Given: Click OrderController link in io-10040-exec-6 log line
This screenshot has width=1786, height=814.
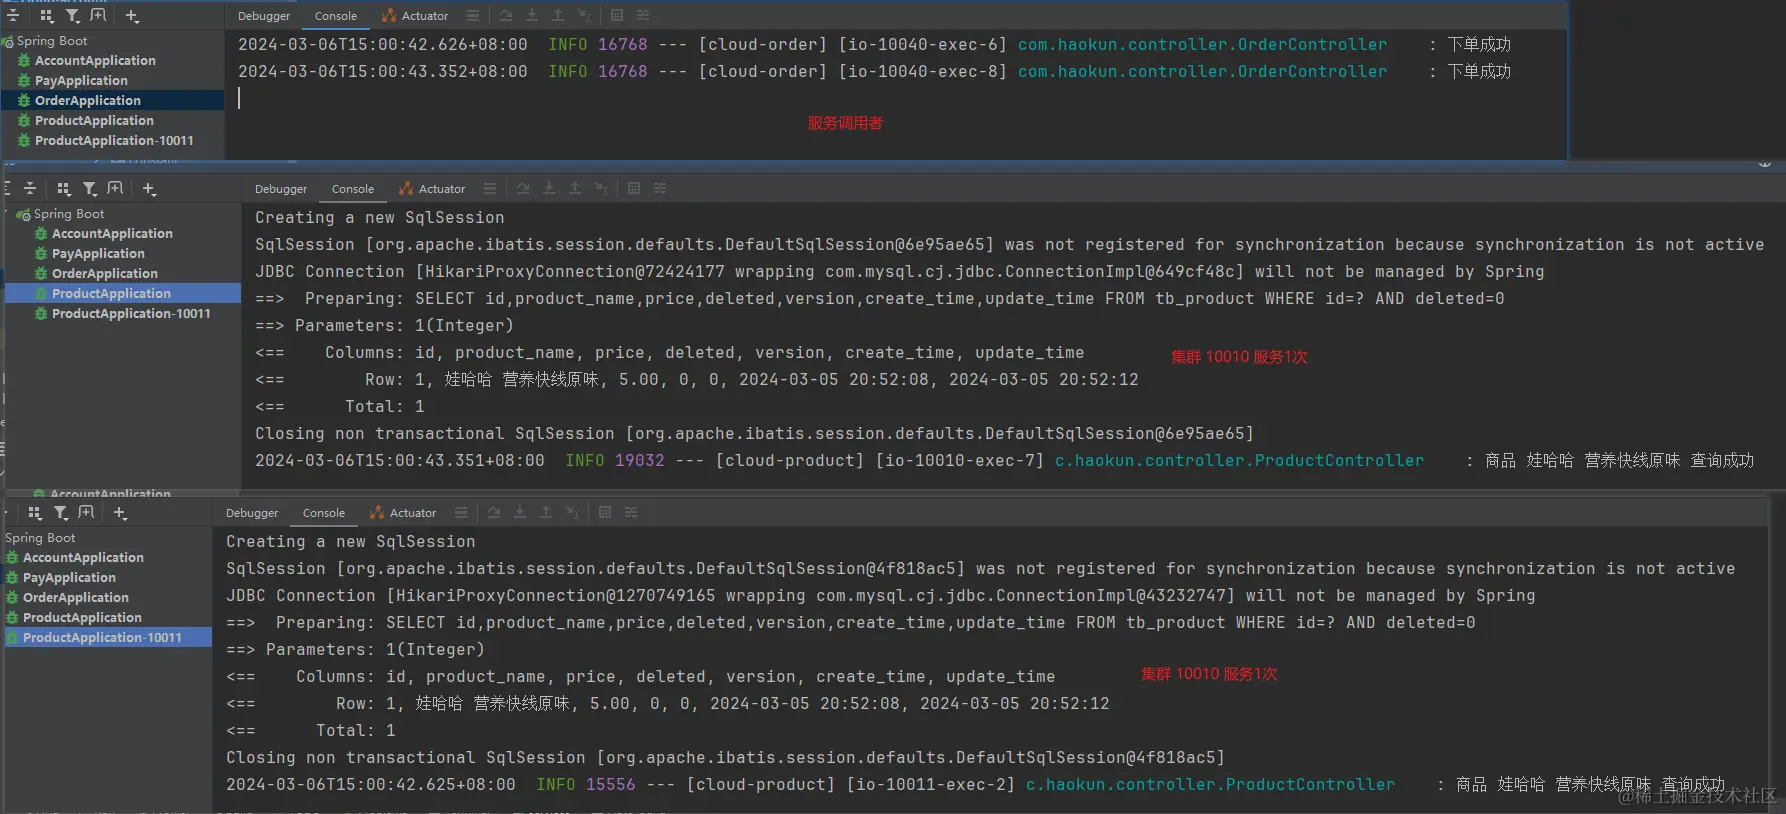Looking at the screenshot, I should pos(1202,45).
